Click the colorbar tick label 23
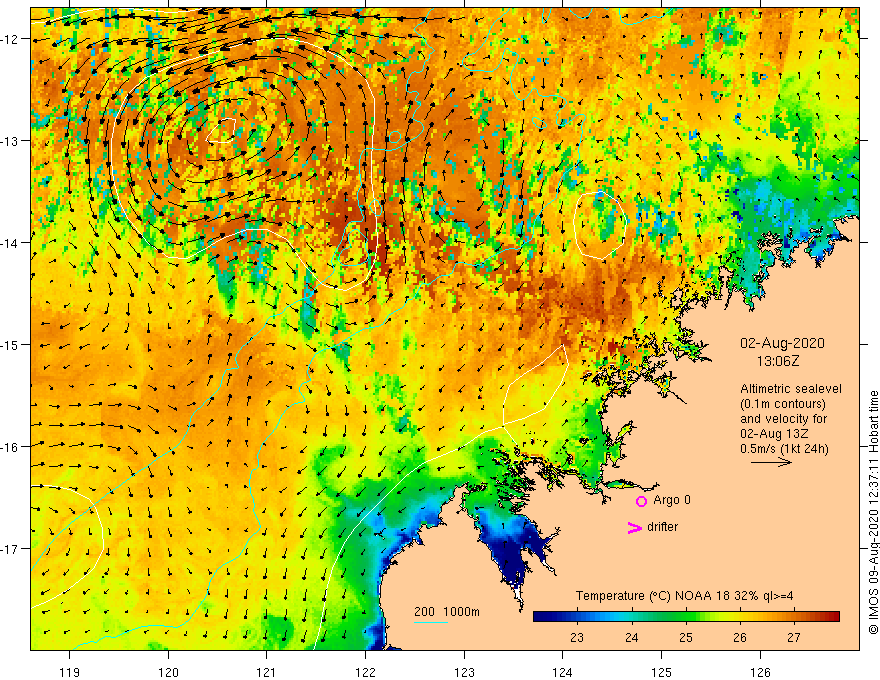Image resolution: width=880 pixels, height=680 pixels. [577, 637]
